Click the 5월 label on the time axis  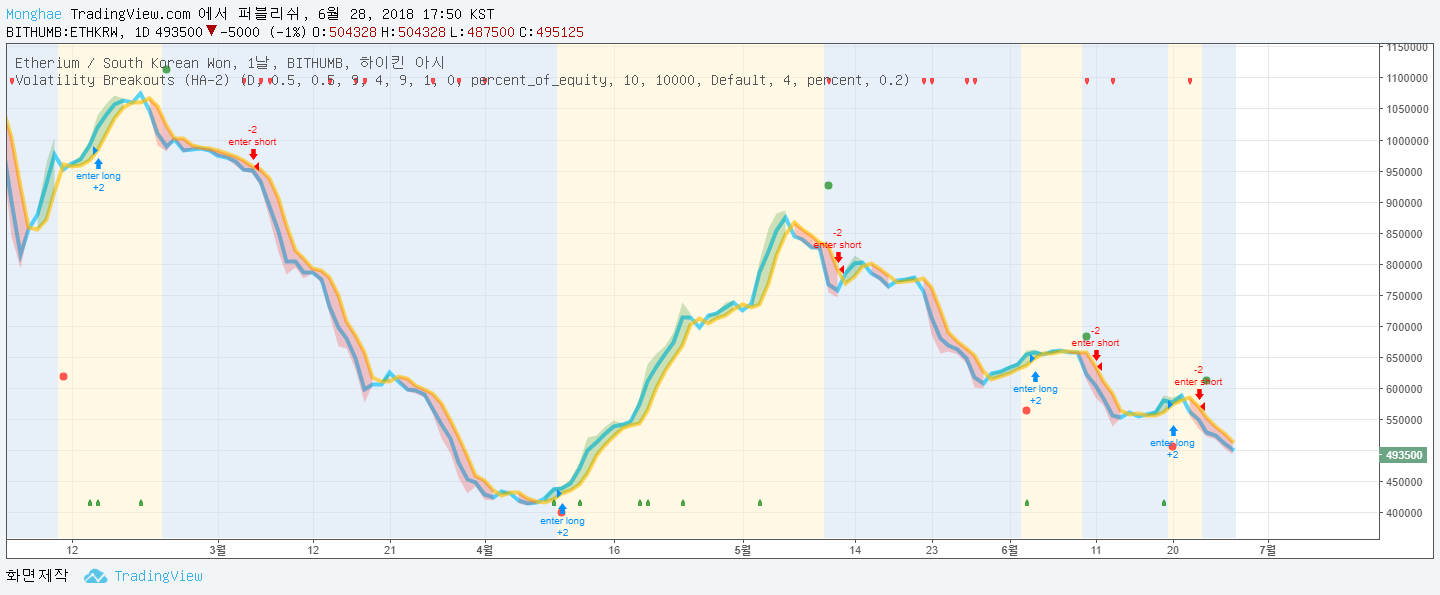pyautogui.click(x=742, y=549)
